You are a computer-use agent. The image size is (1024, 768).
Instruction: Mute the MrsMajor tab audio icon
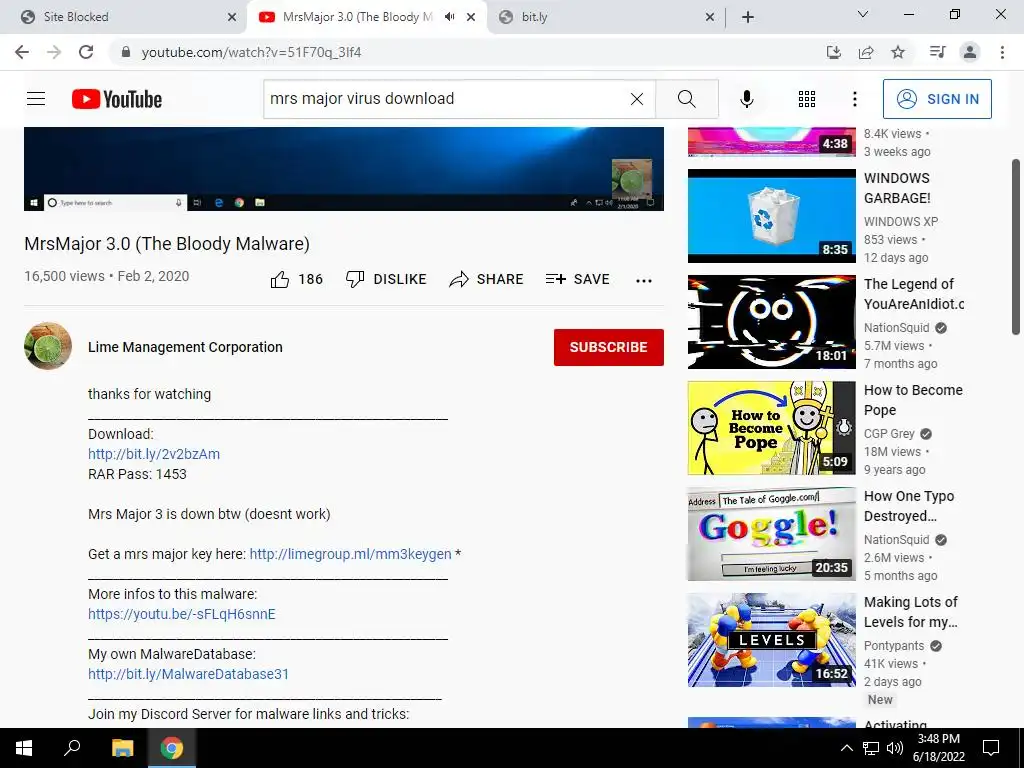click(449, 17)
